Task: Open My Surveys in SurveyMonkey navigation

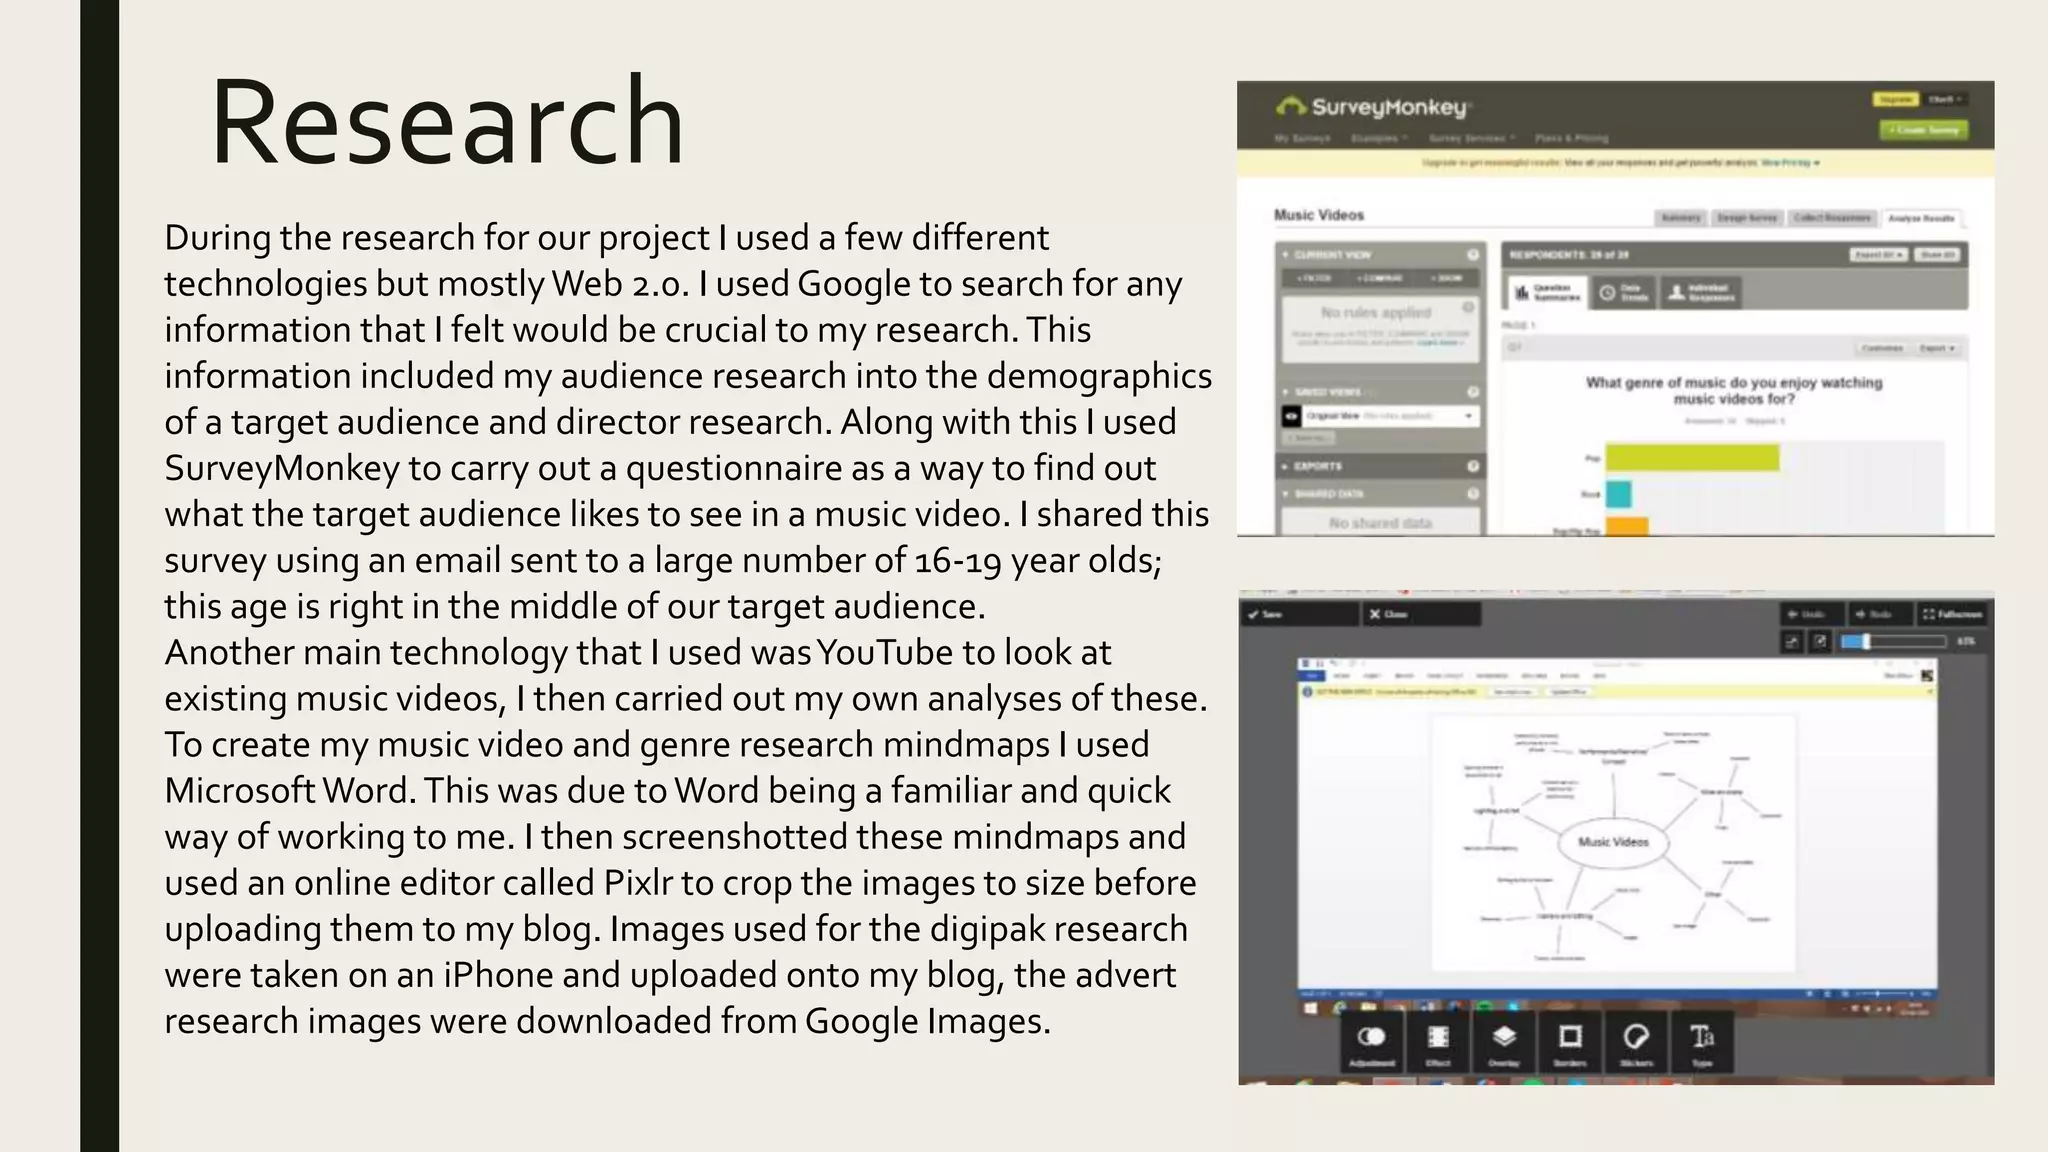Action: pyautogui.click(x=1302, y=138)
